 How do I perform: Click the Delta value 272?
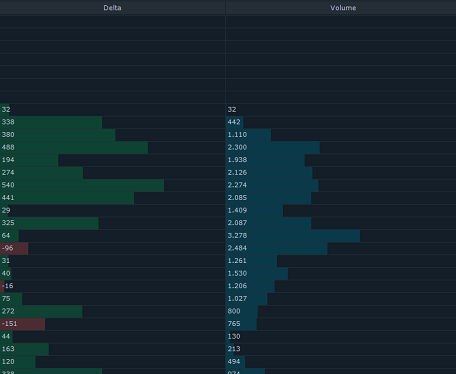[8, 311]
